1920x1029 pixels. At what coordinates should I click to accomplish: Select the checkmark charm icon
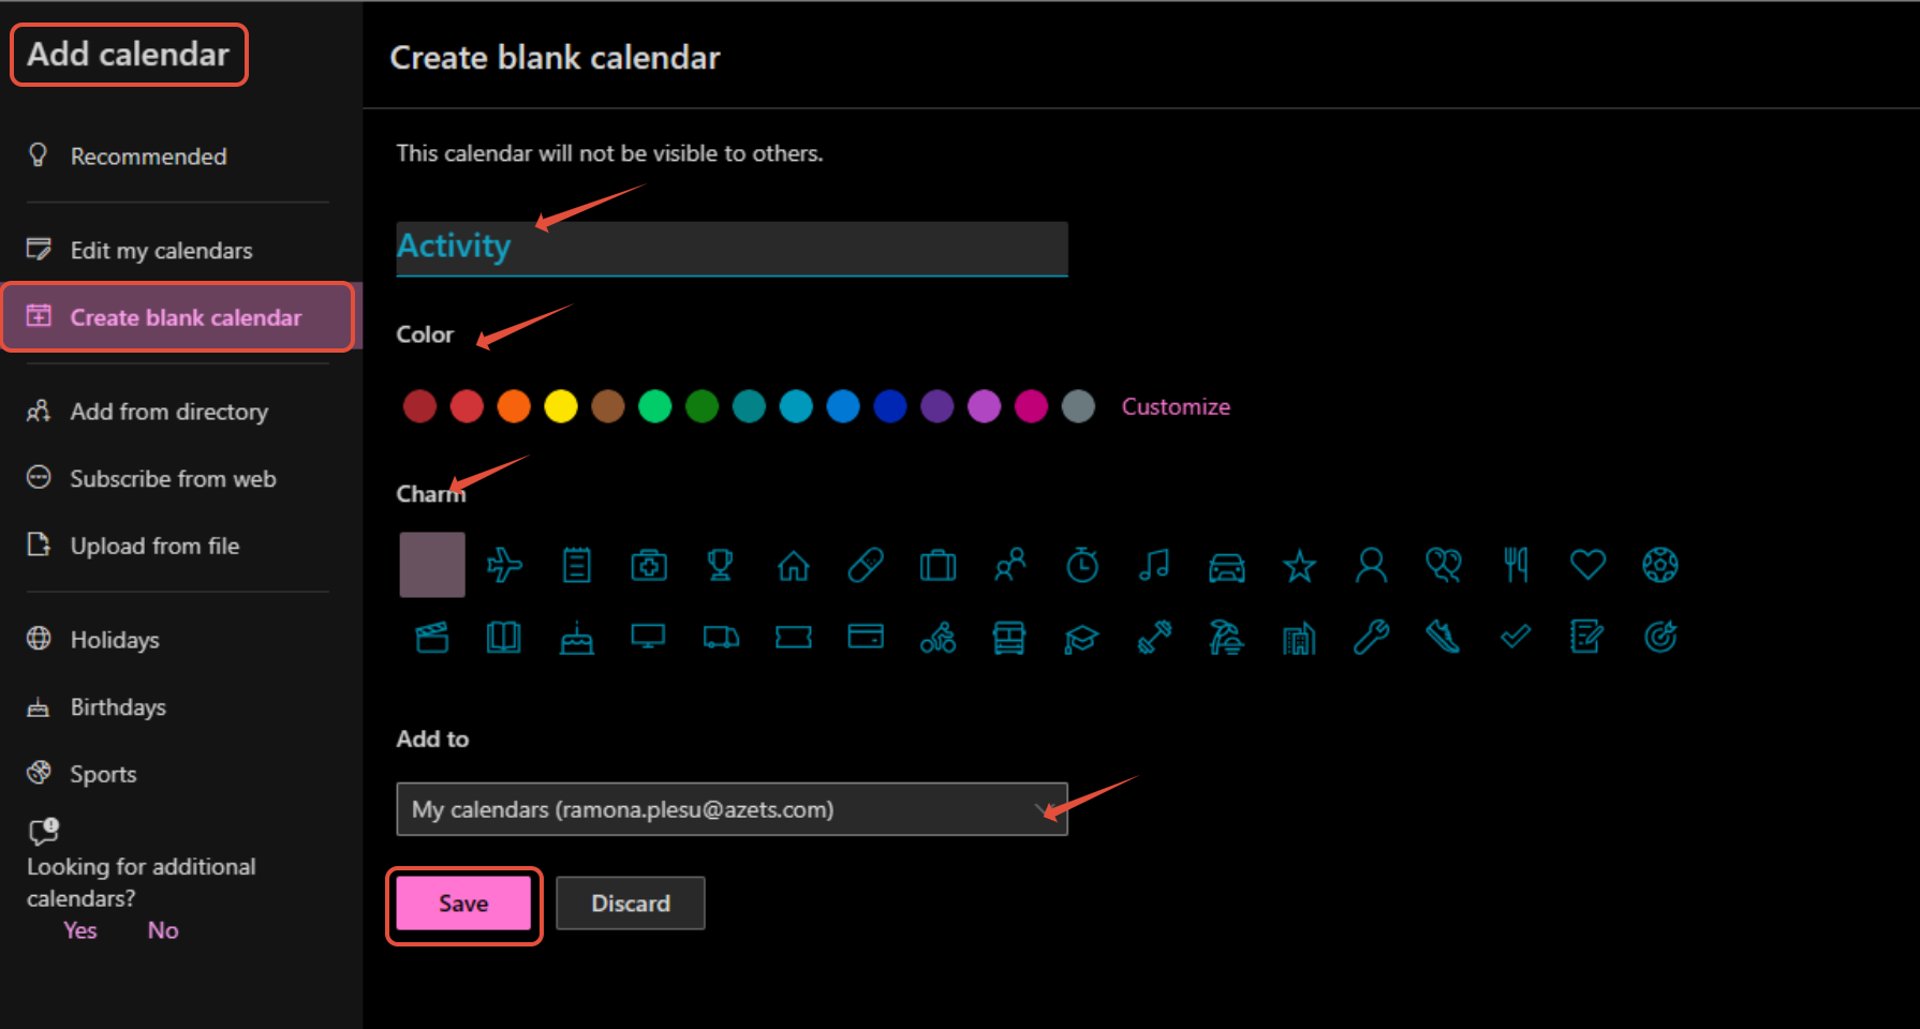(1515, 636)
